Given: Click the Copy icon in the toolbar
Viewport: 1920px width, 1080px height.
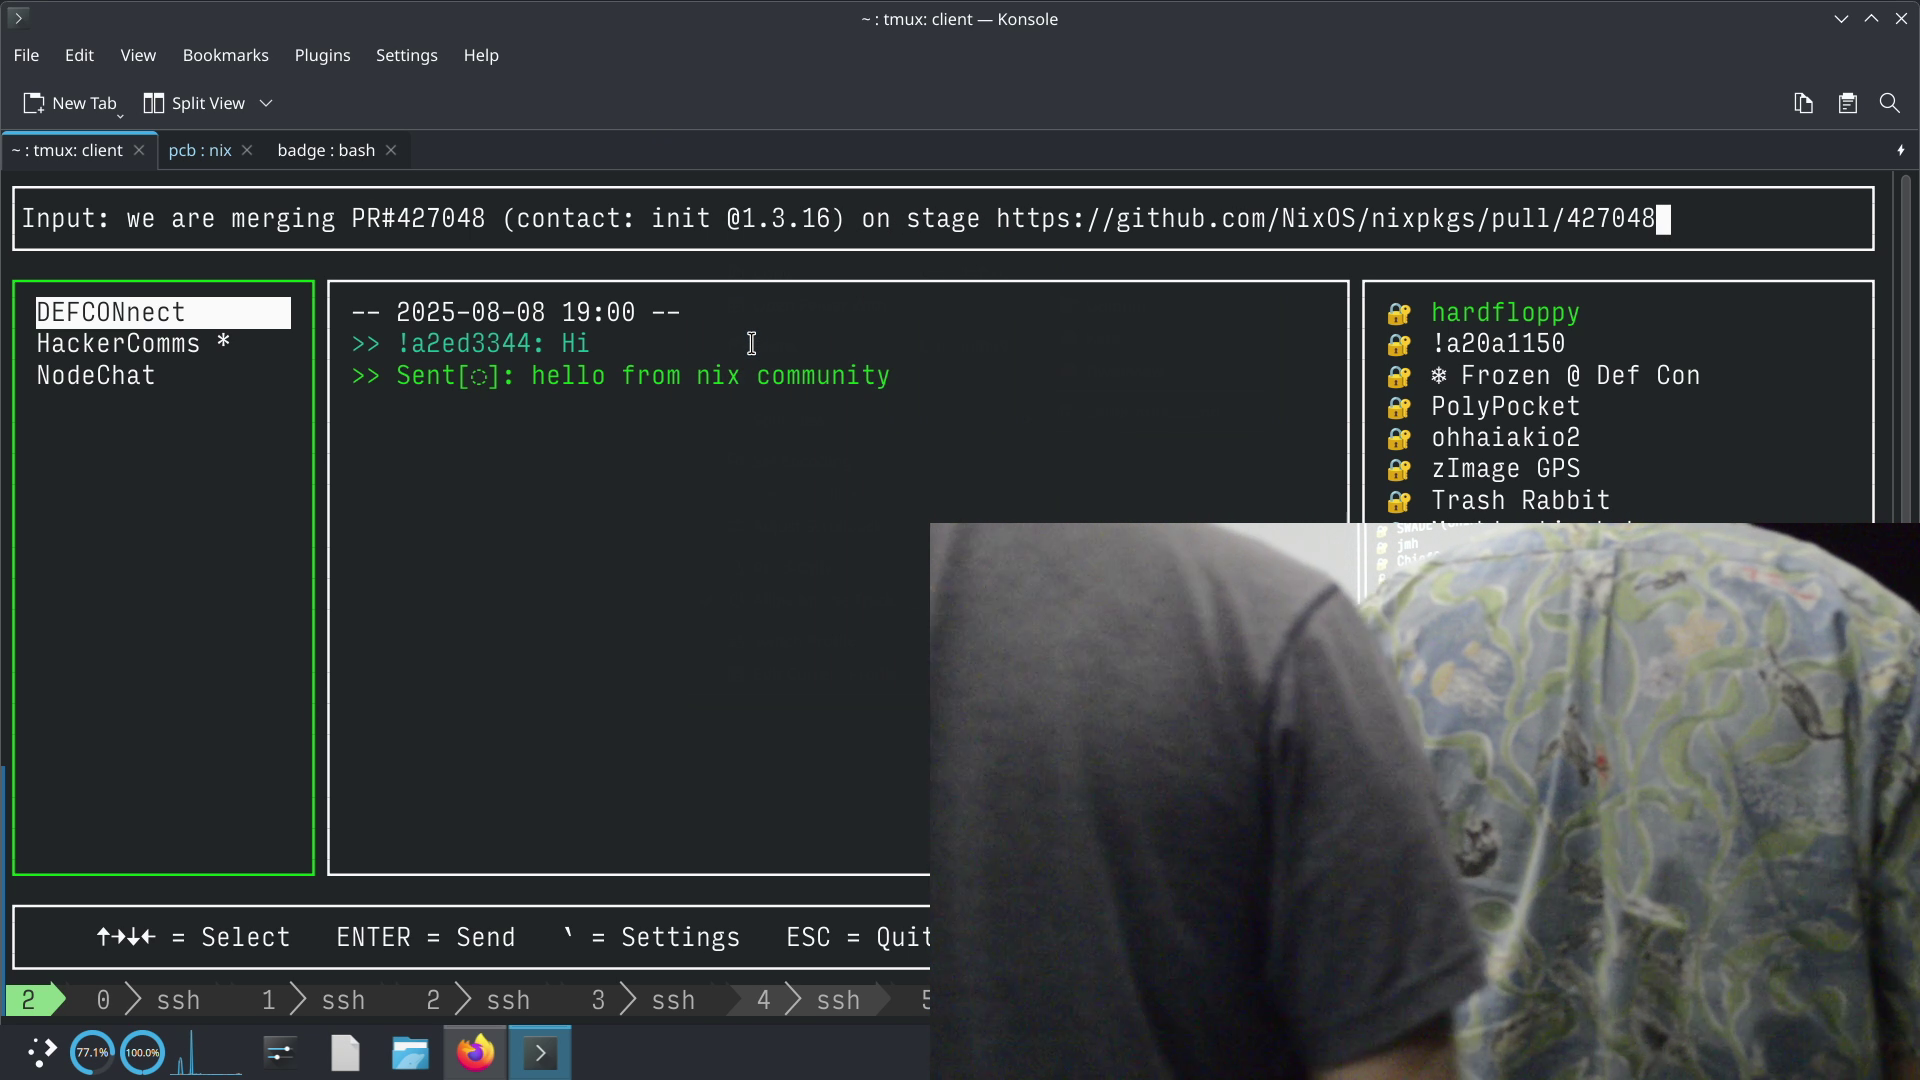Looking at the screenshot, I should [1803, 103].
